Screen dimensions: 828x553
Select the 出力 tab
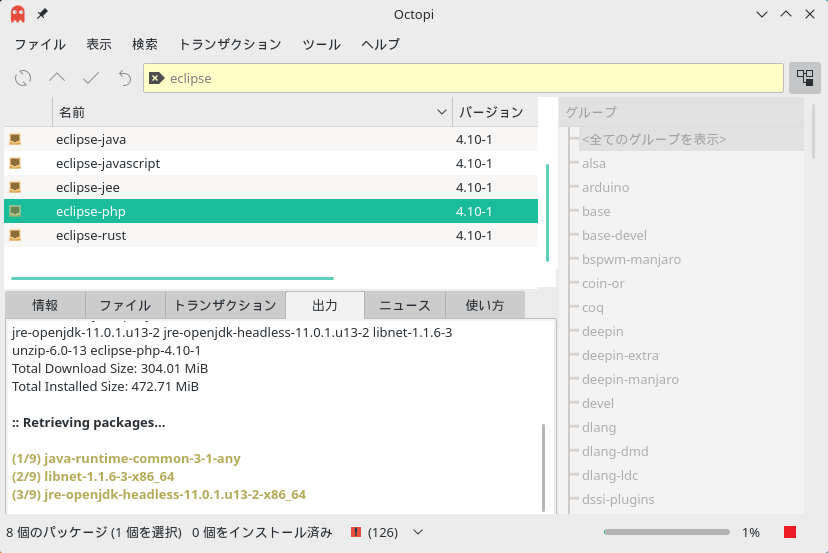point(325,305)
